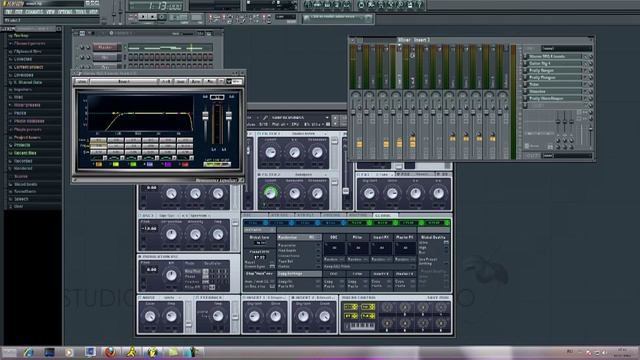
Task: Toggle EQ band 3 green button
Action: point(133,164)
